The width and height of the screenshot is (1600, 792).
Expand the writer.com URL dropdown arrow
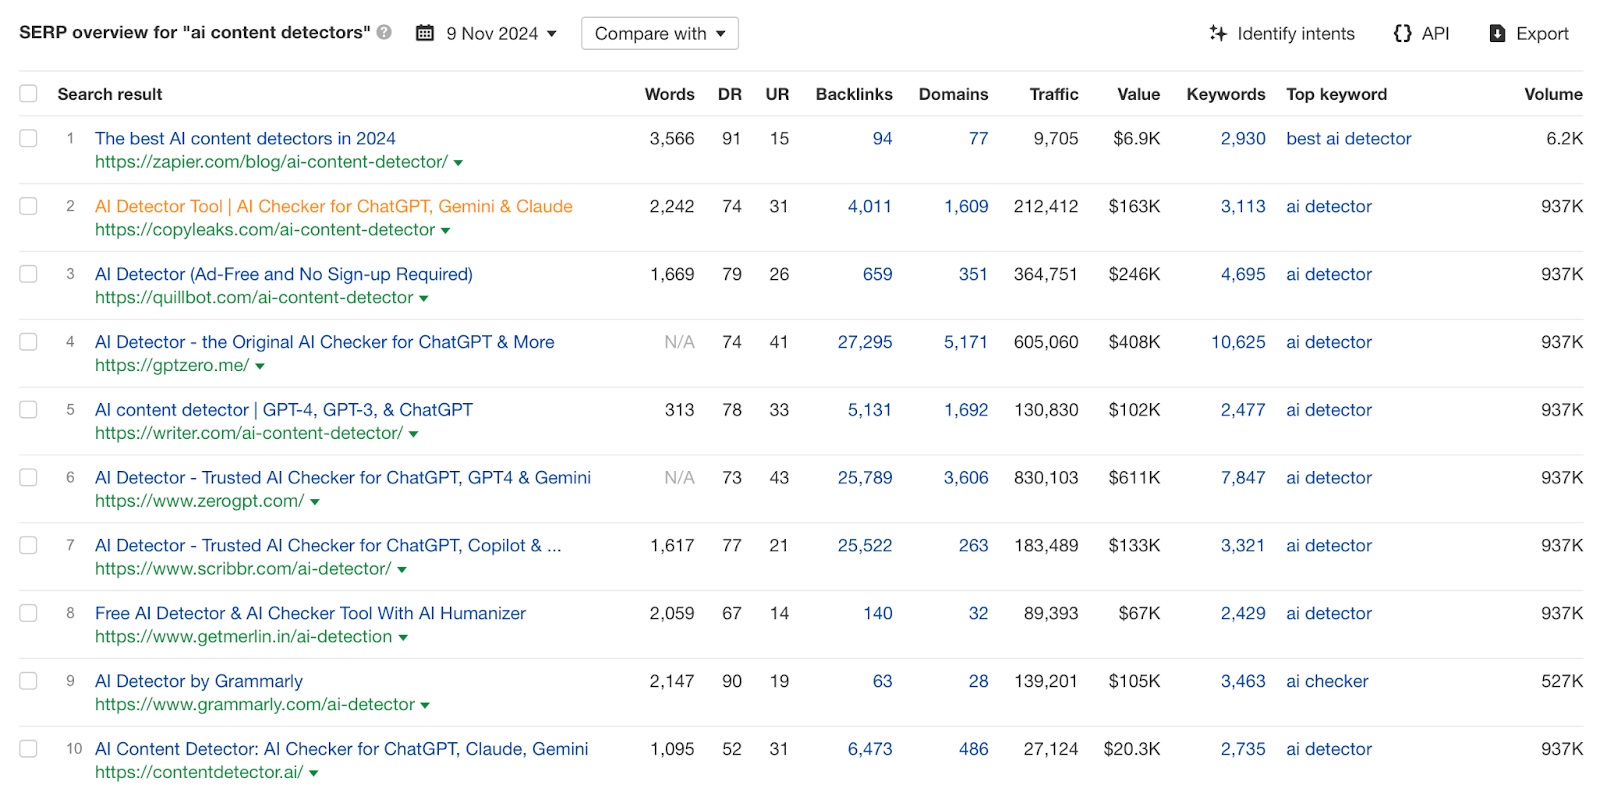(x=413, y=435)
